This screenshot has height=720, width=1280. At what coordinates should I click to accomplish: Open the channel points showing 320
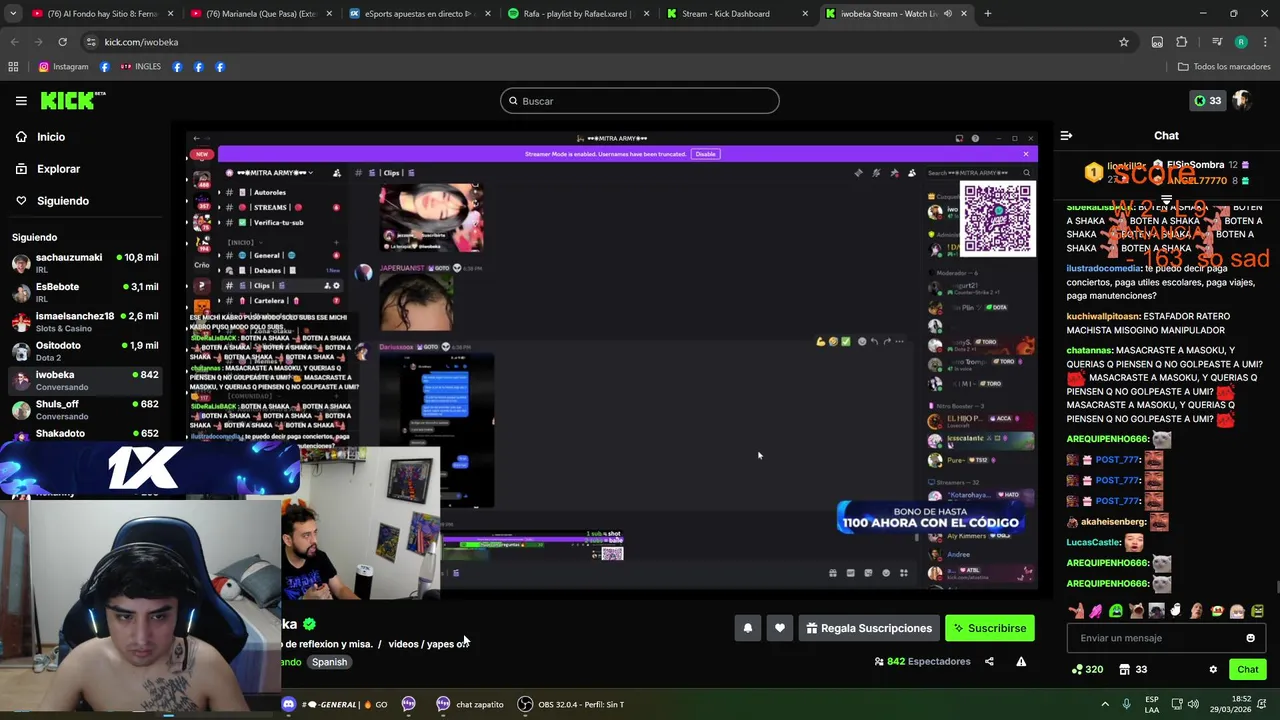(1088, 670)
